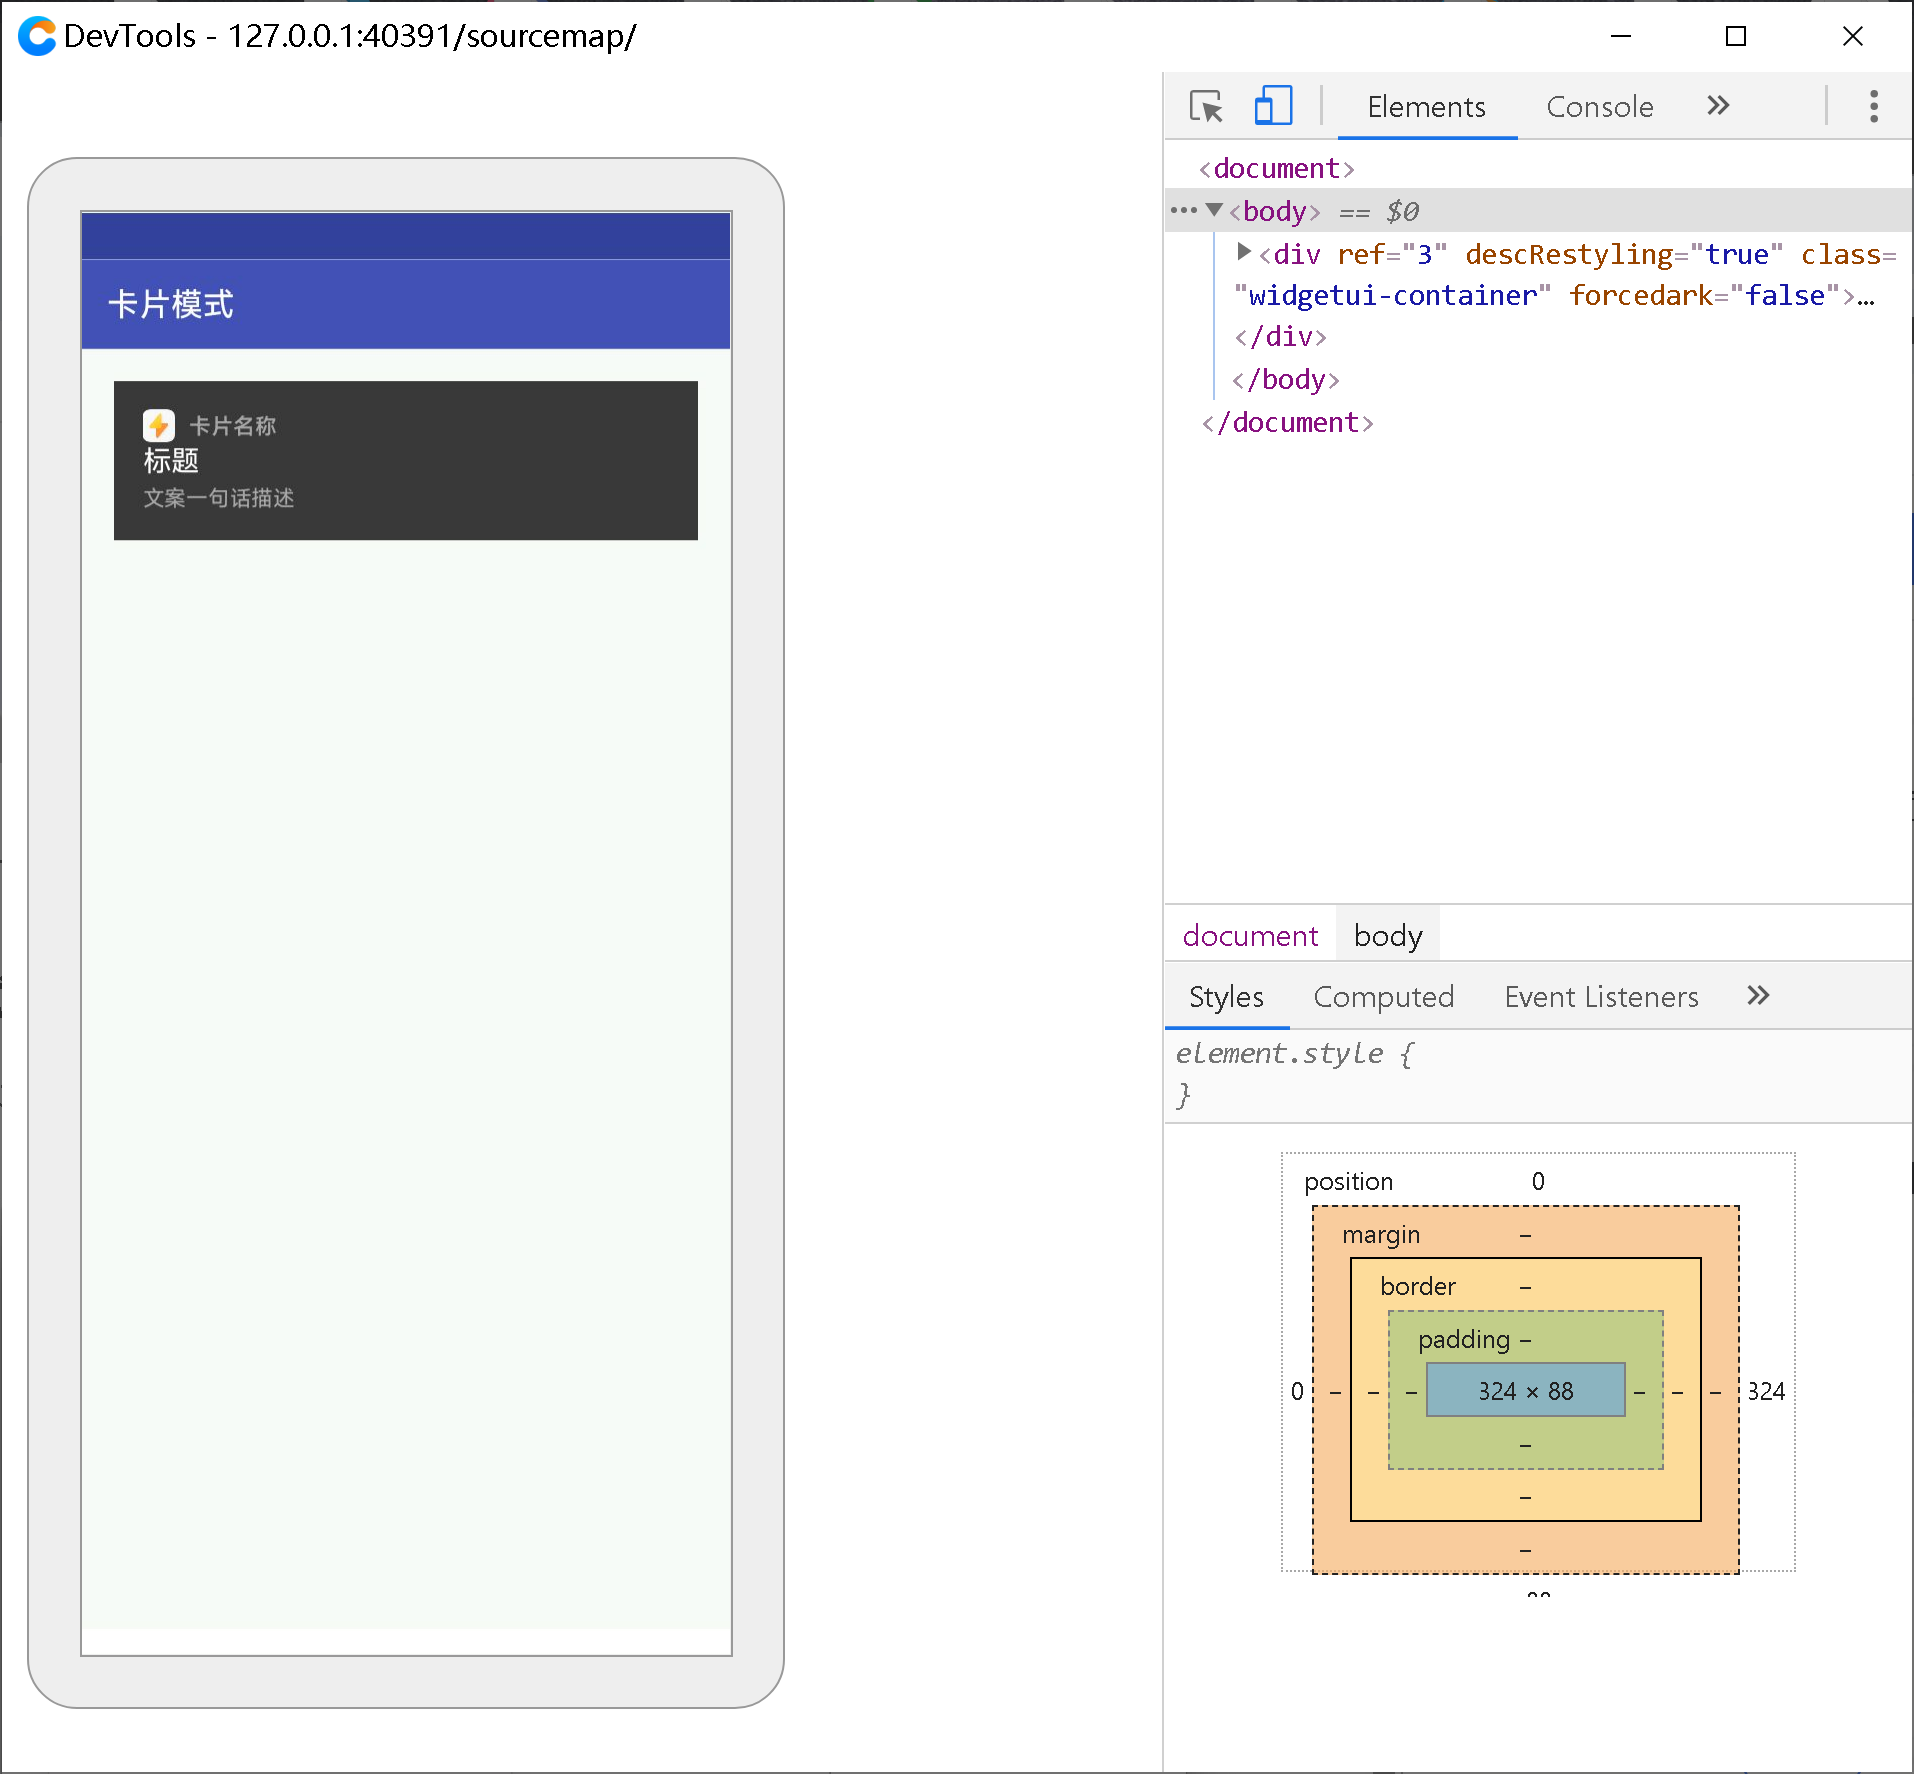Open the customize DevTools three-dot menu
Screen dimensions: 1914x1774
click(1874, 106)
